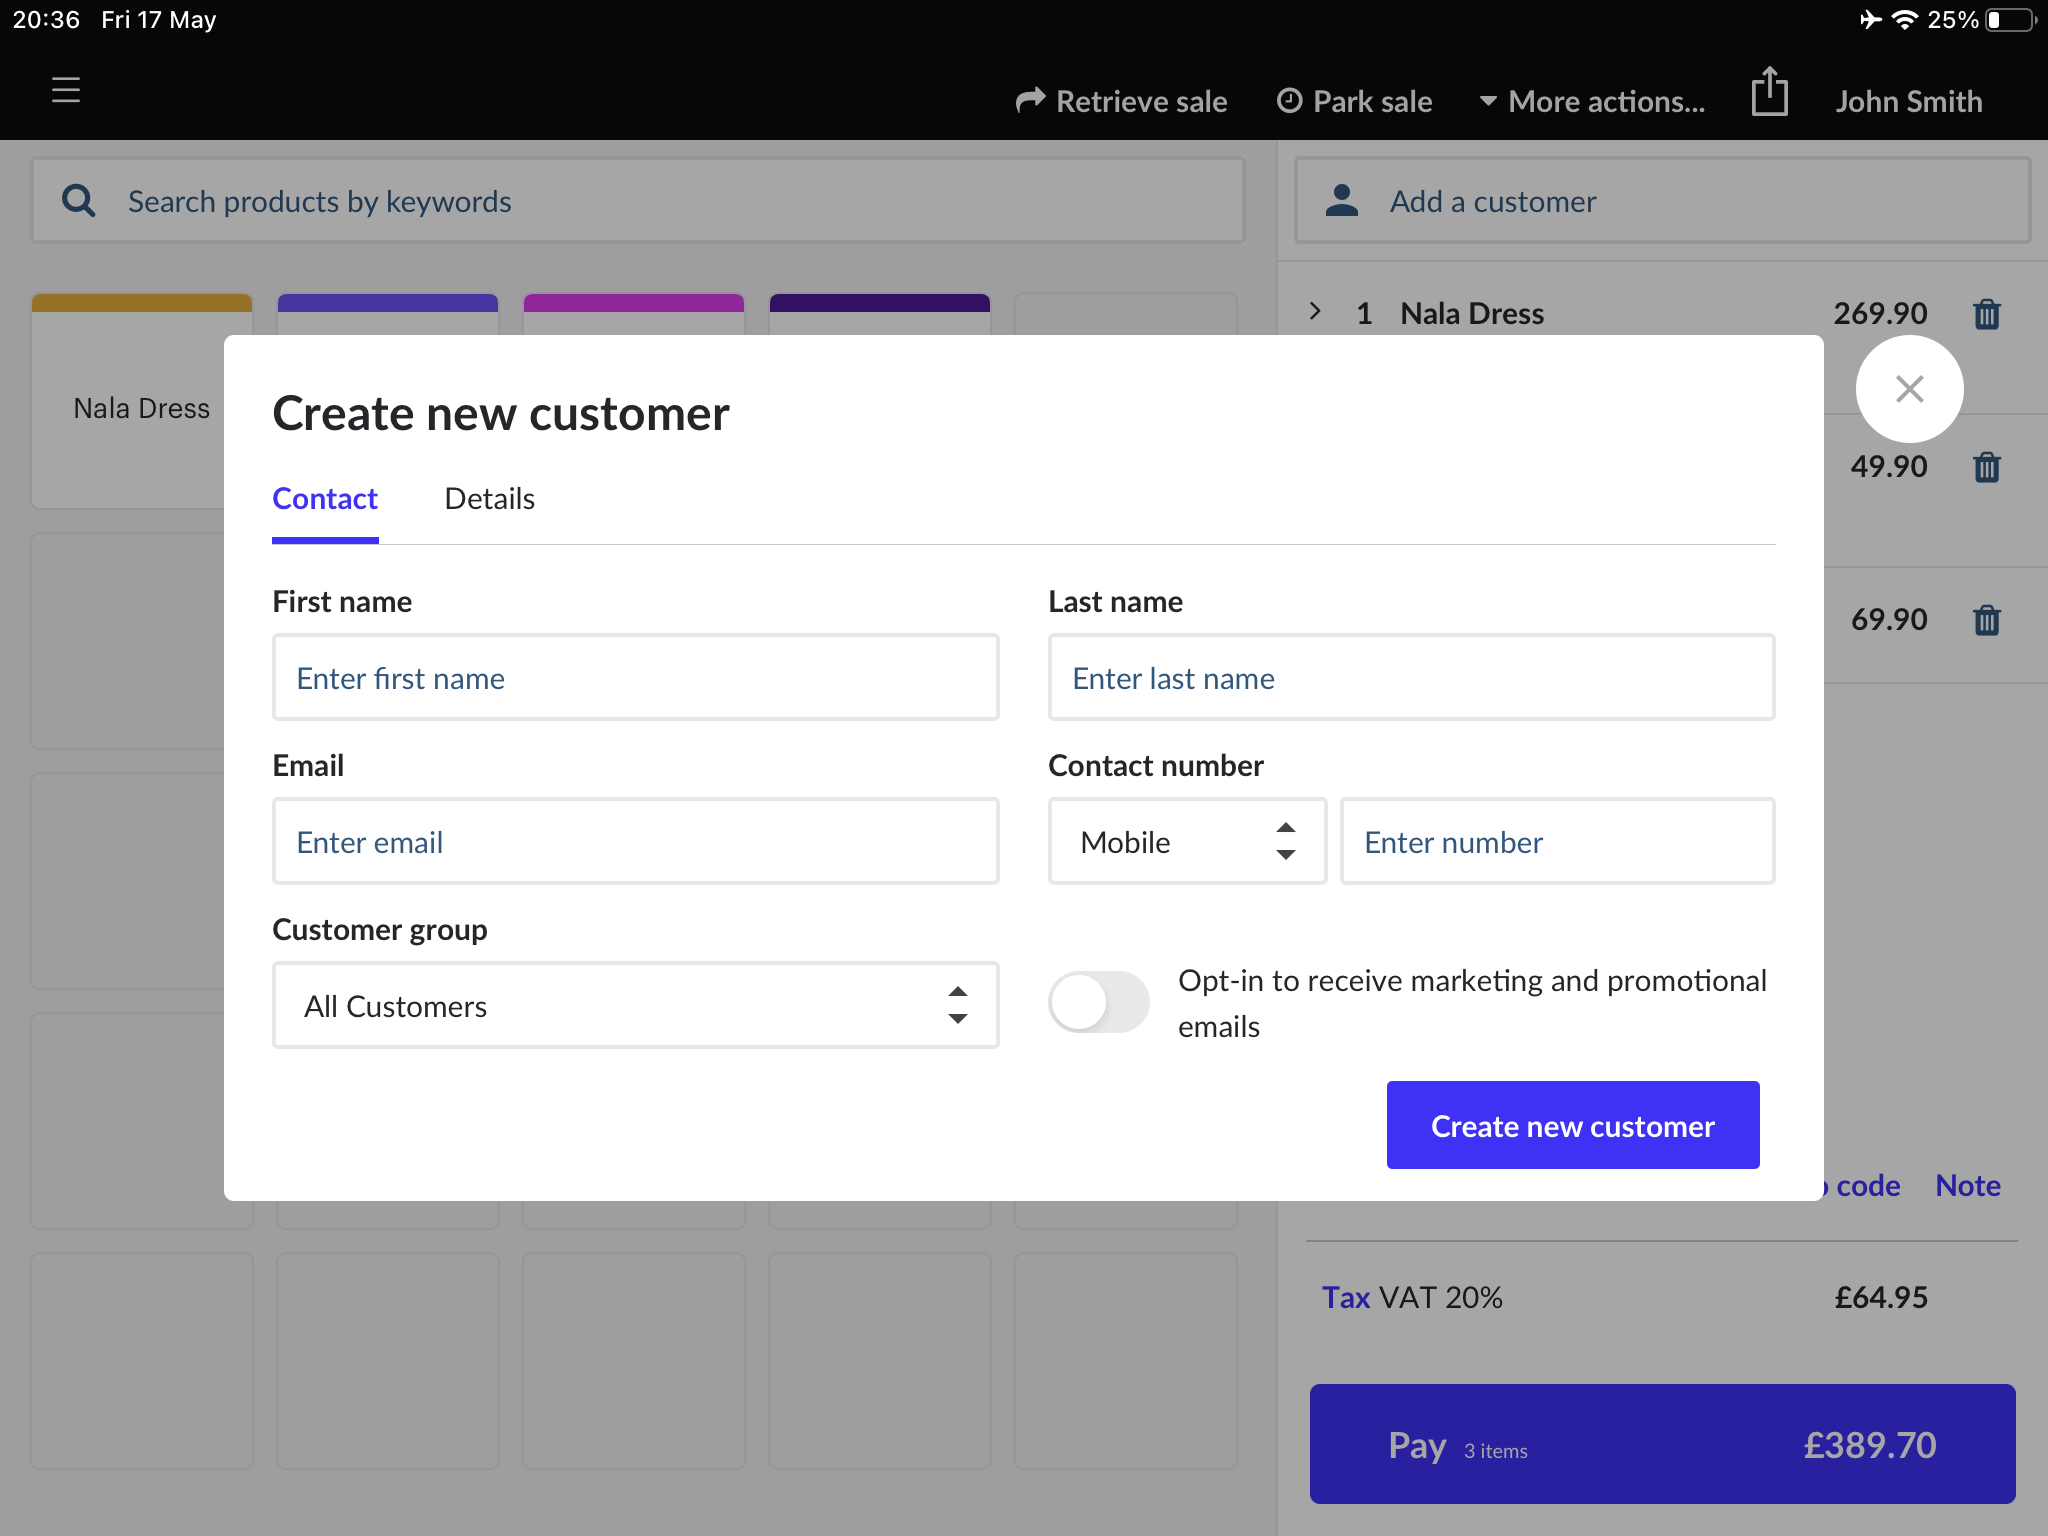Click the Create new customer button
Image resolution: width=2048 pixels, height=1536 pixels.
(1572, 1126)
